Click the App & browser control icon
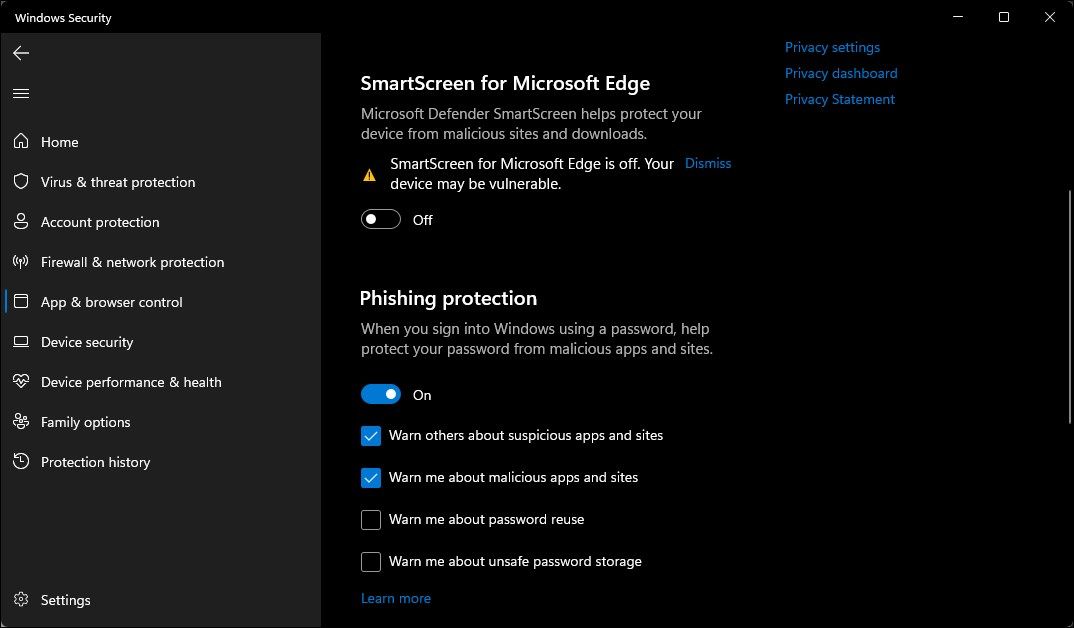The image size is (1074, 628). (x=21, y=302)
